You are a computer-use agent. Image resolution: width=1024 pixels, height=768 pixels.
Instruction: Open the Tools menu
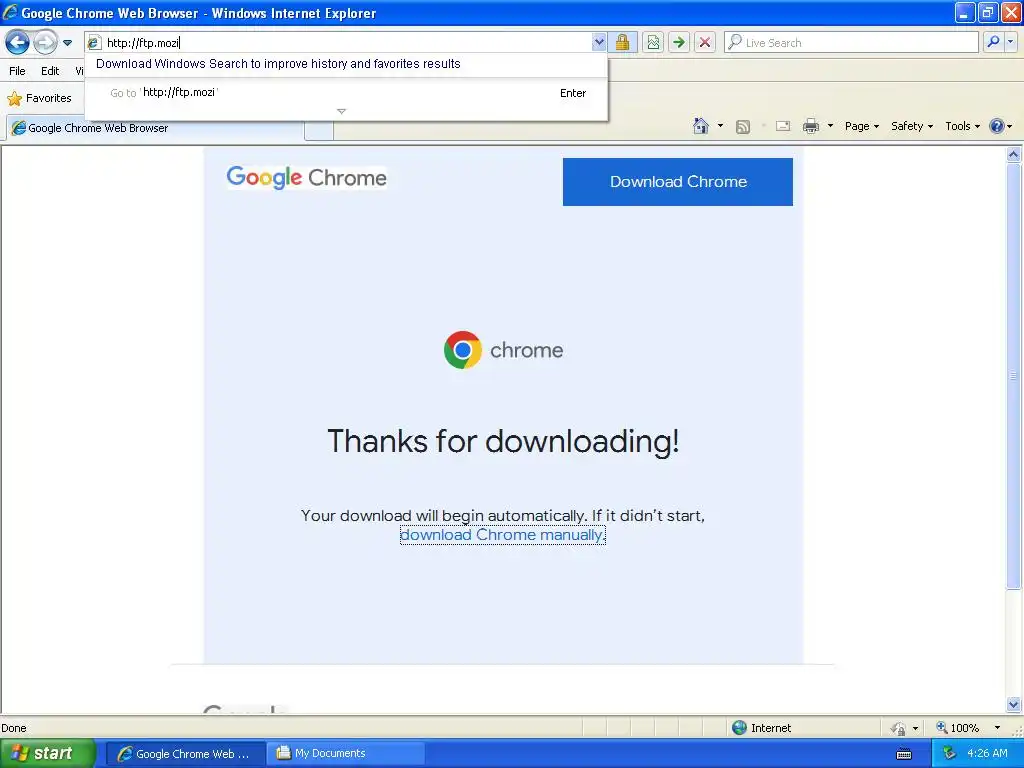click(x=962, y=126)
